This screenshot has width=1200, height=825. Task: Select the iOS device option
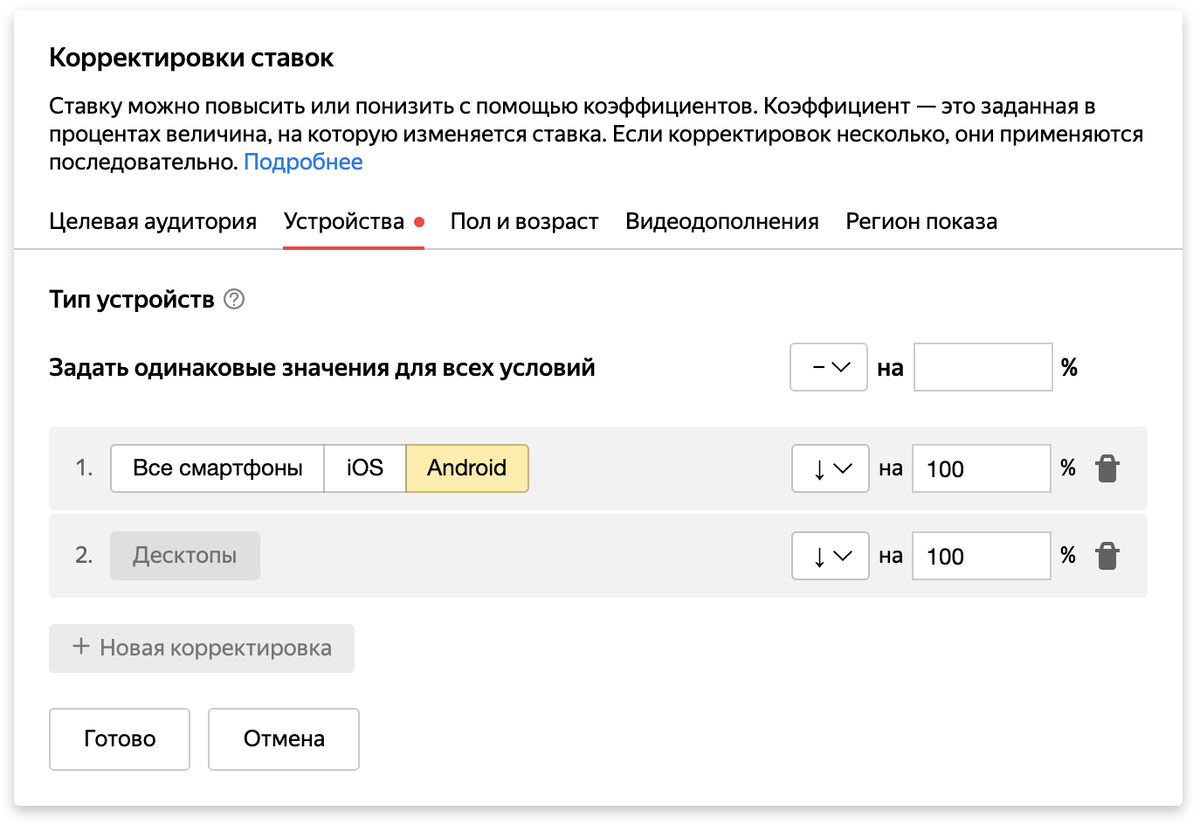[x=365, y=468]
